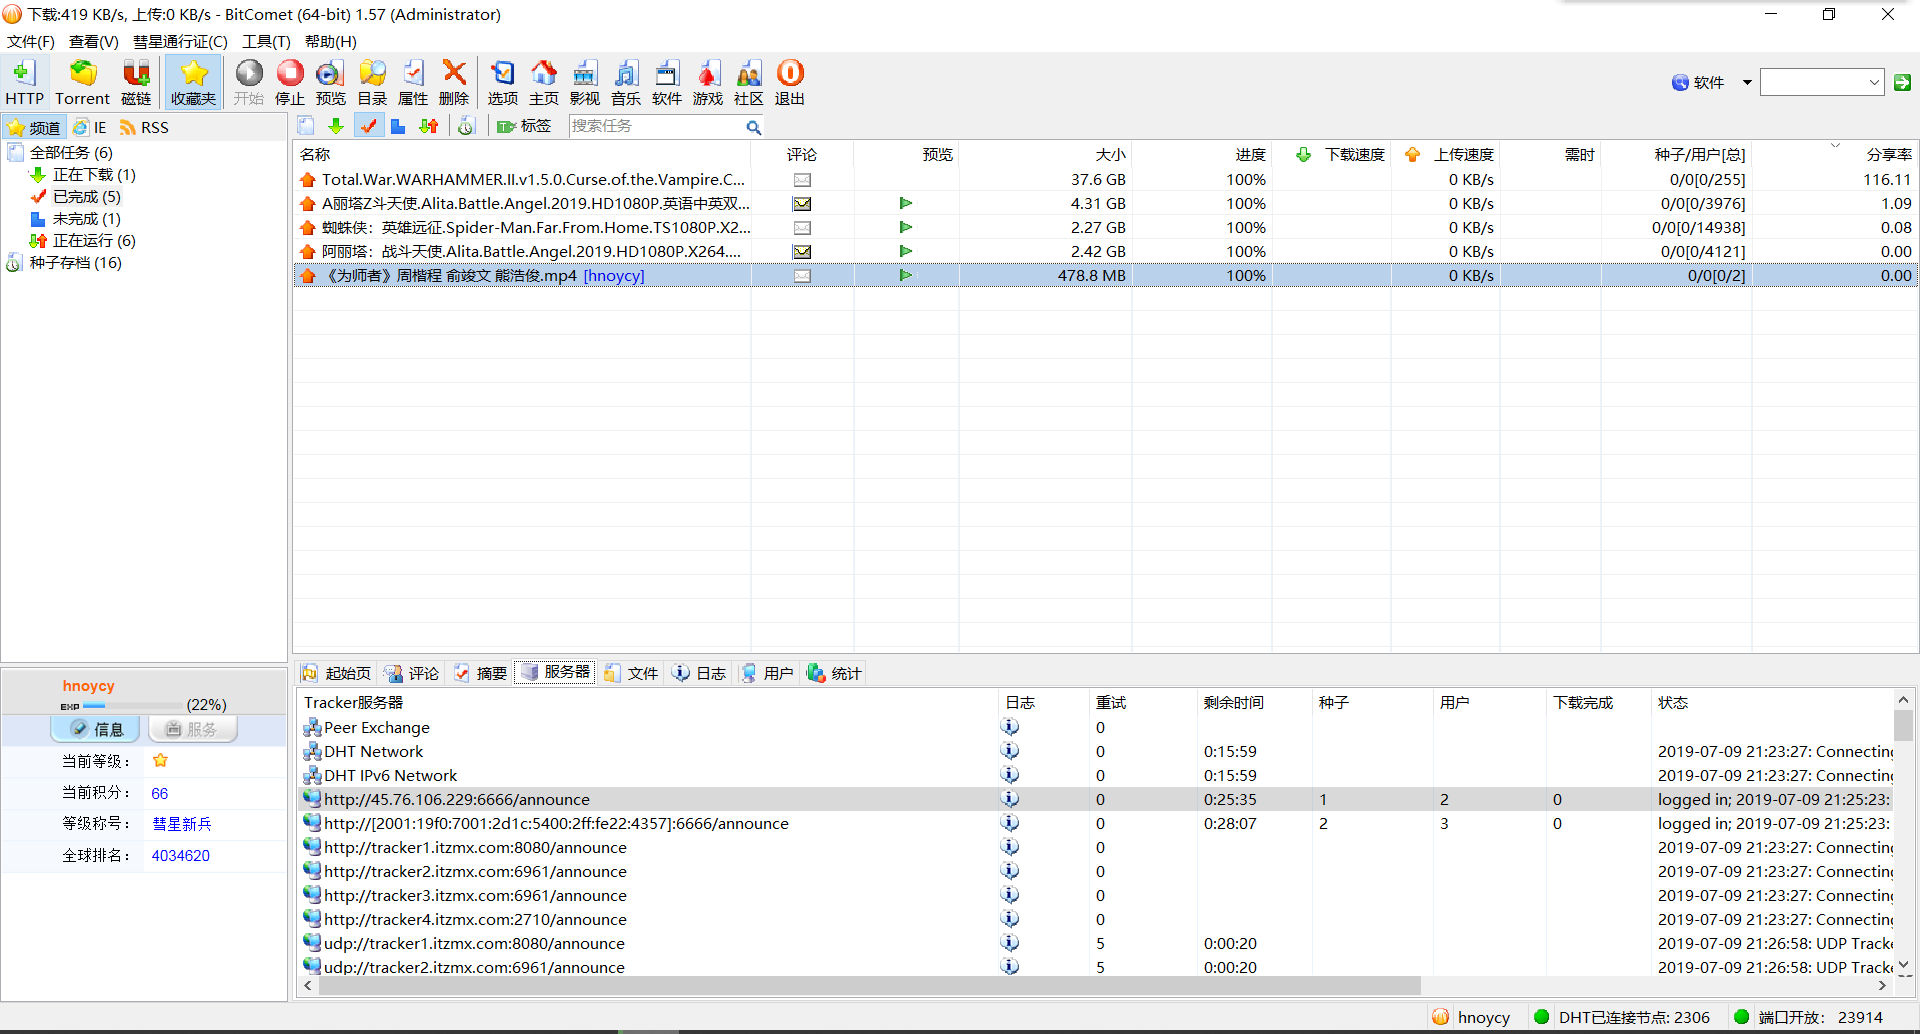Select 种子存档 (16) in the sidebar tree
Viewport: 1920px width, 1034px height.
point(75,263)
